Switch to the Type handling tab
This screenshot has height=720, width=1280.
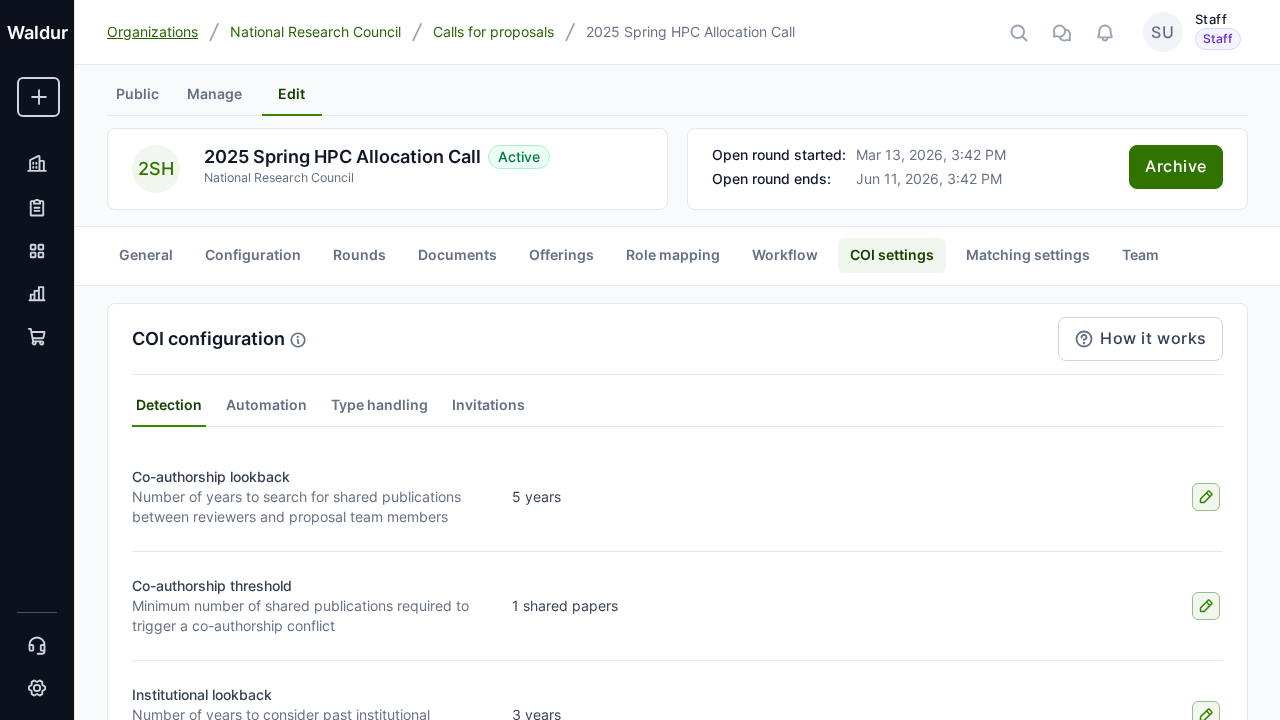coord(379,405)
